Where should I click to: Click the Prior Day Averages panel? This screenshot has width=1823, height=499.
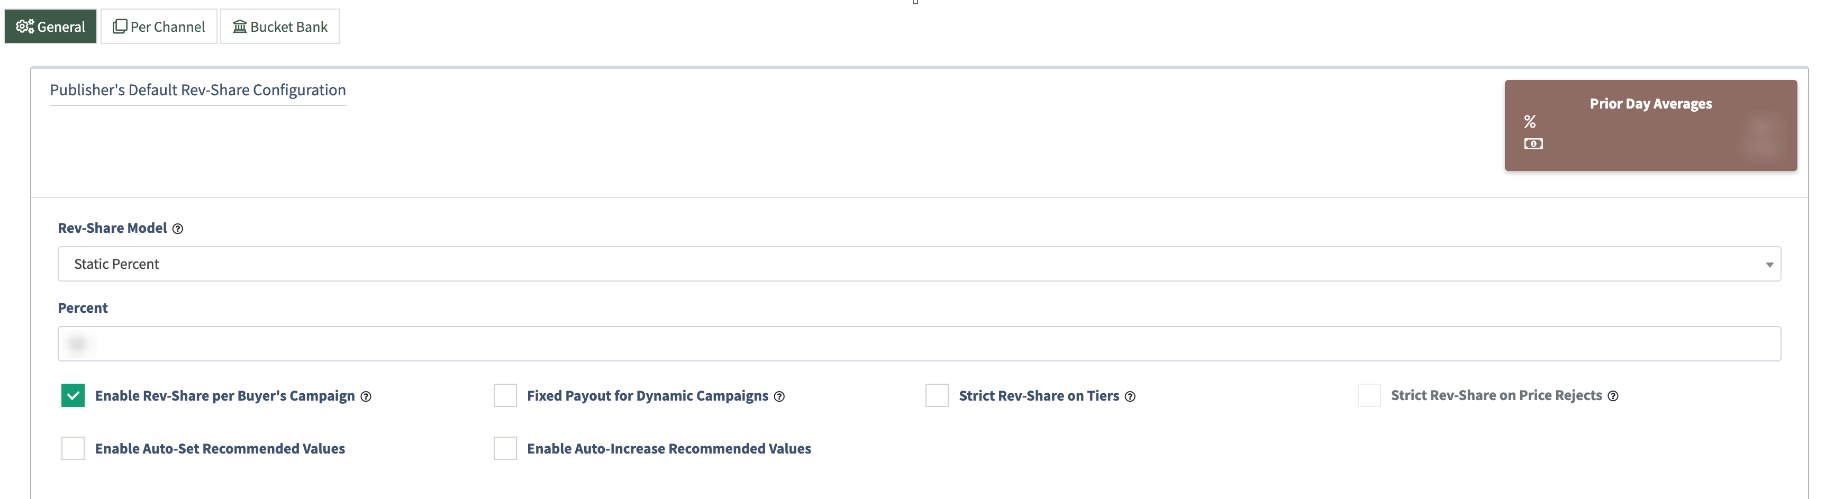pyautogui.click(x=1650, y=126)
